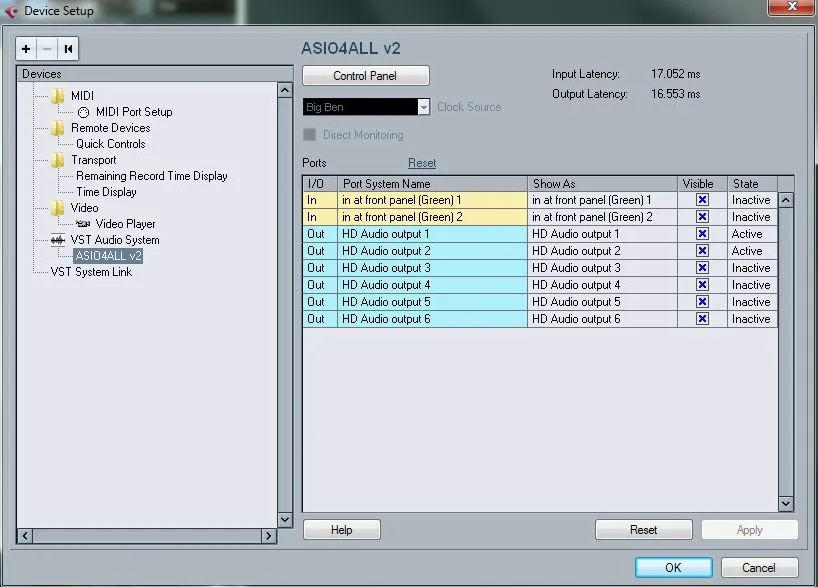Open the ASIO Control Panel button
Image resolution: width=818 pixels, height=587 pixels.
(x=365, y=76)
